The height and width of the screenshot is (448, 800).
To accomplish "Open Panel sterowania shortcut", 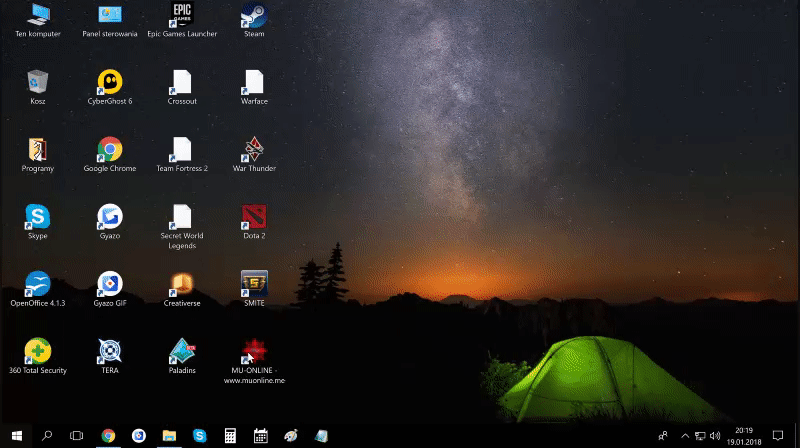I will (110, 19).
